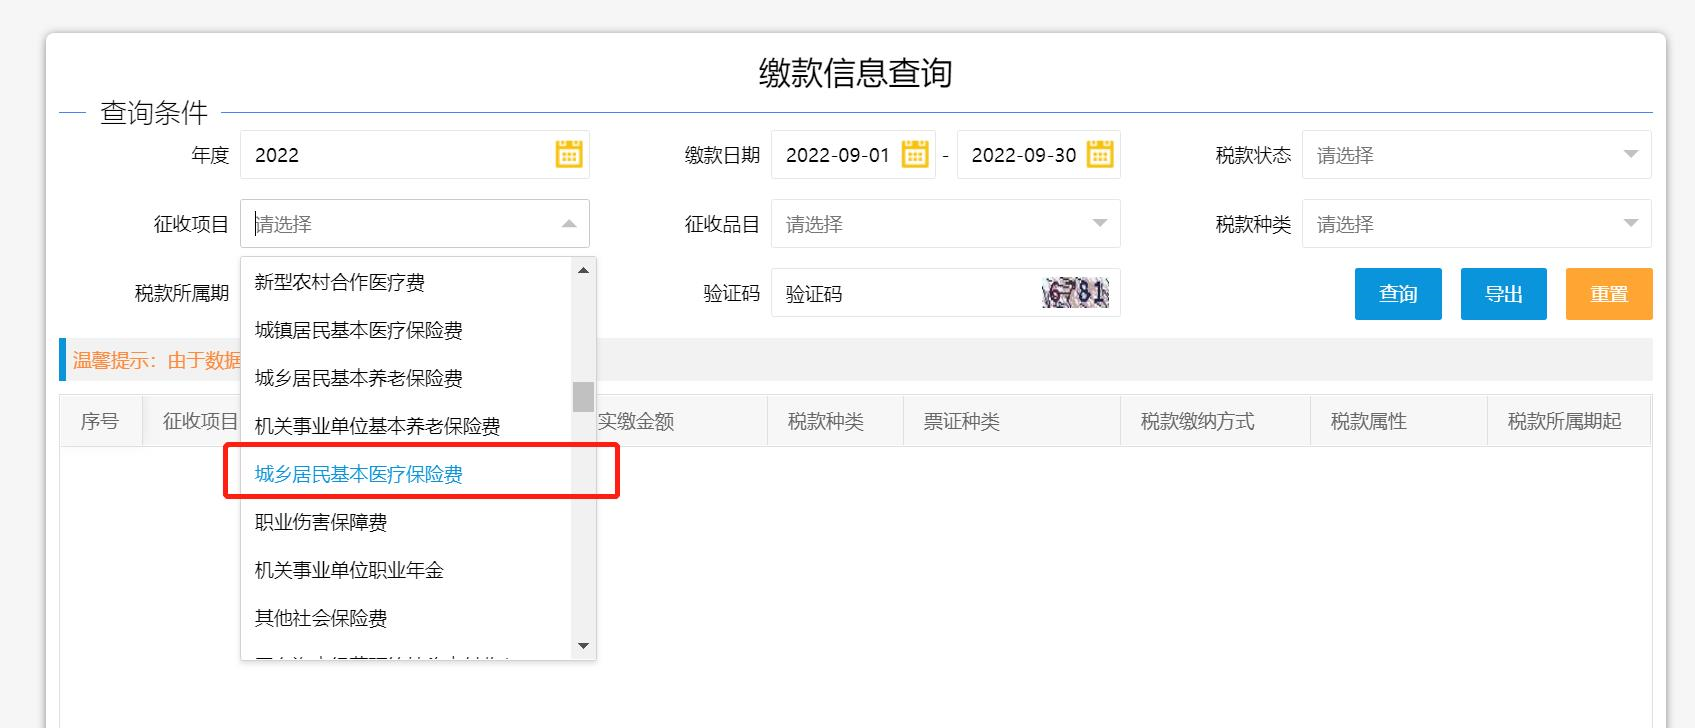
Task: Select 城乡居民基本医疗保险费 option
Action: [359, 474]
